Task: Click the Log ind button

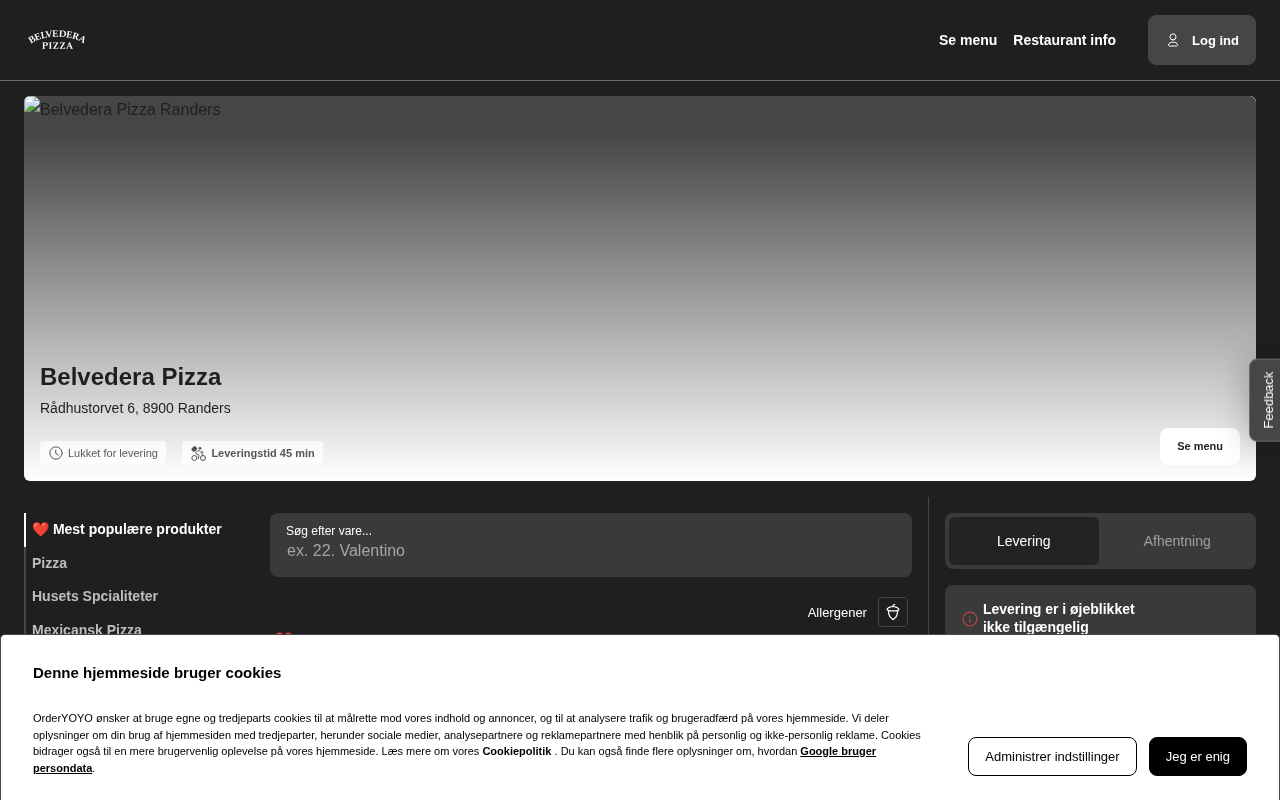Action: (x=1202, y=40)
